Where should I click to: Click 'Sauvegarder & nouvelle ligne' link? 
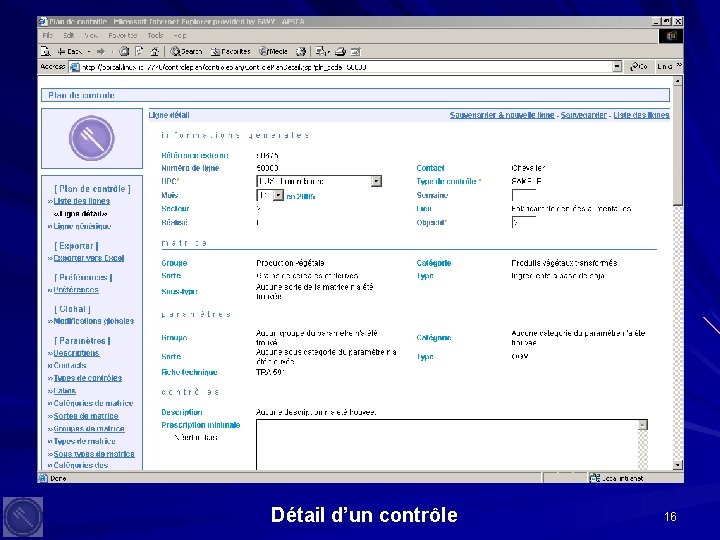pyautogui.click(x=502, y=115)
